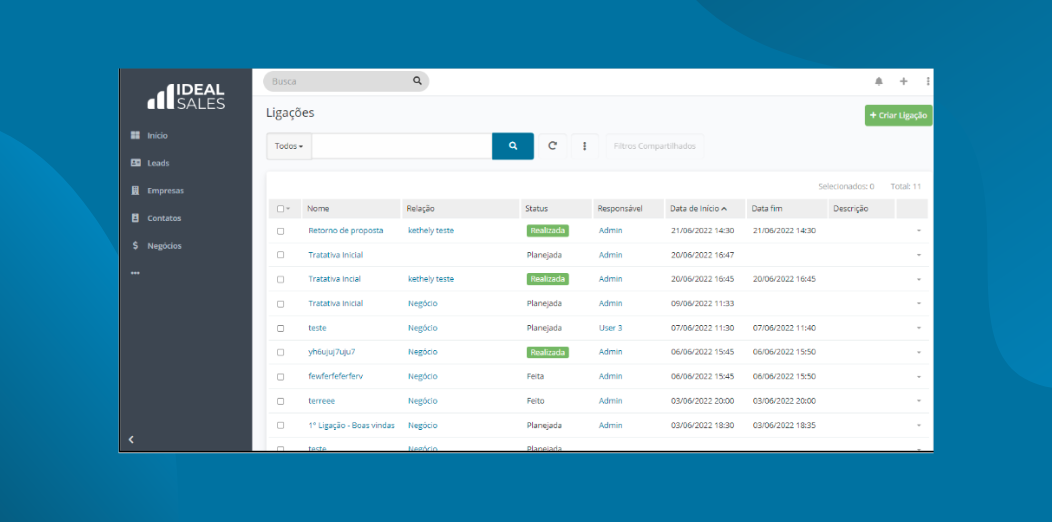Click the Ideal Sales logo
This screenshot has width=1052, height=522.
(x=186, y=97)
